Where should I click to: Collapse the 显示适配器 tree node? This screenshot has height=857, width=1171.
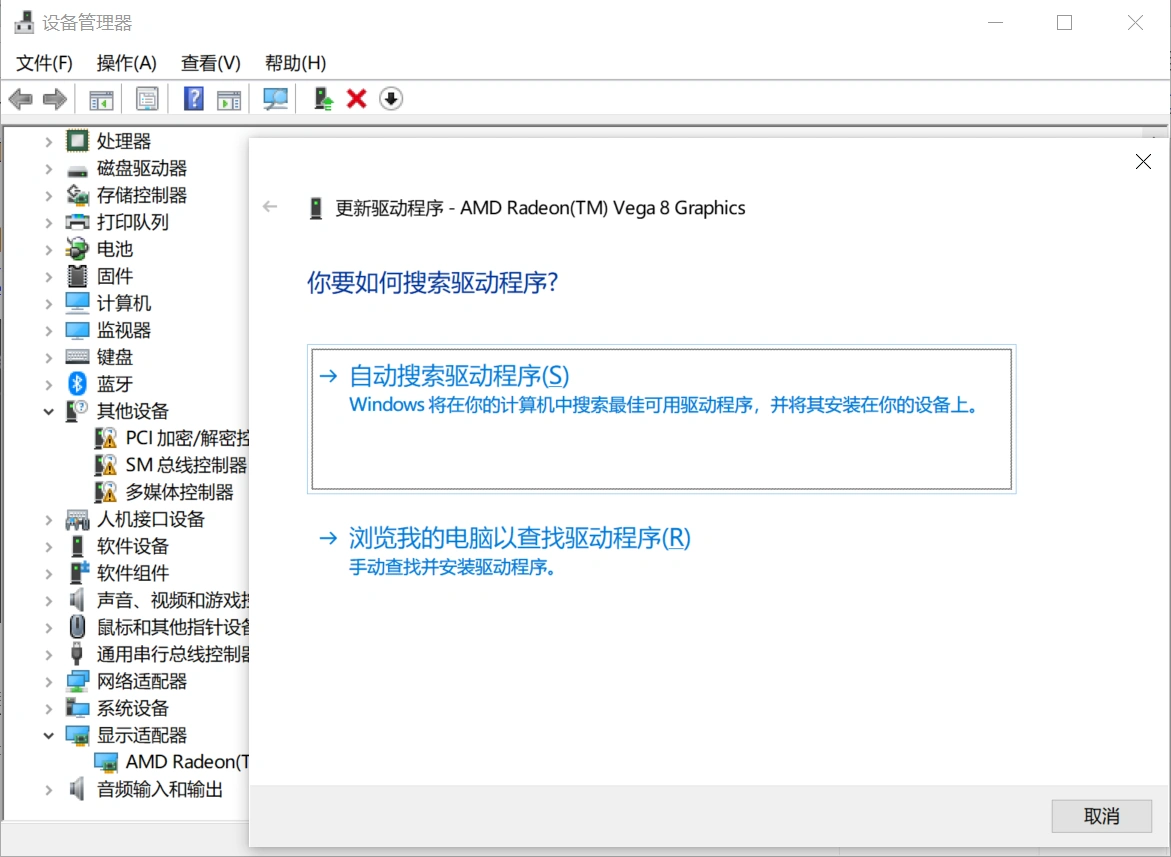click(49, 735)
